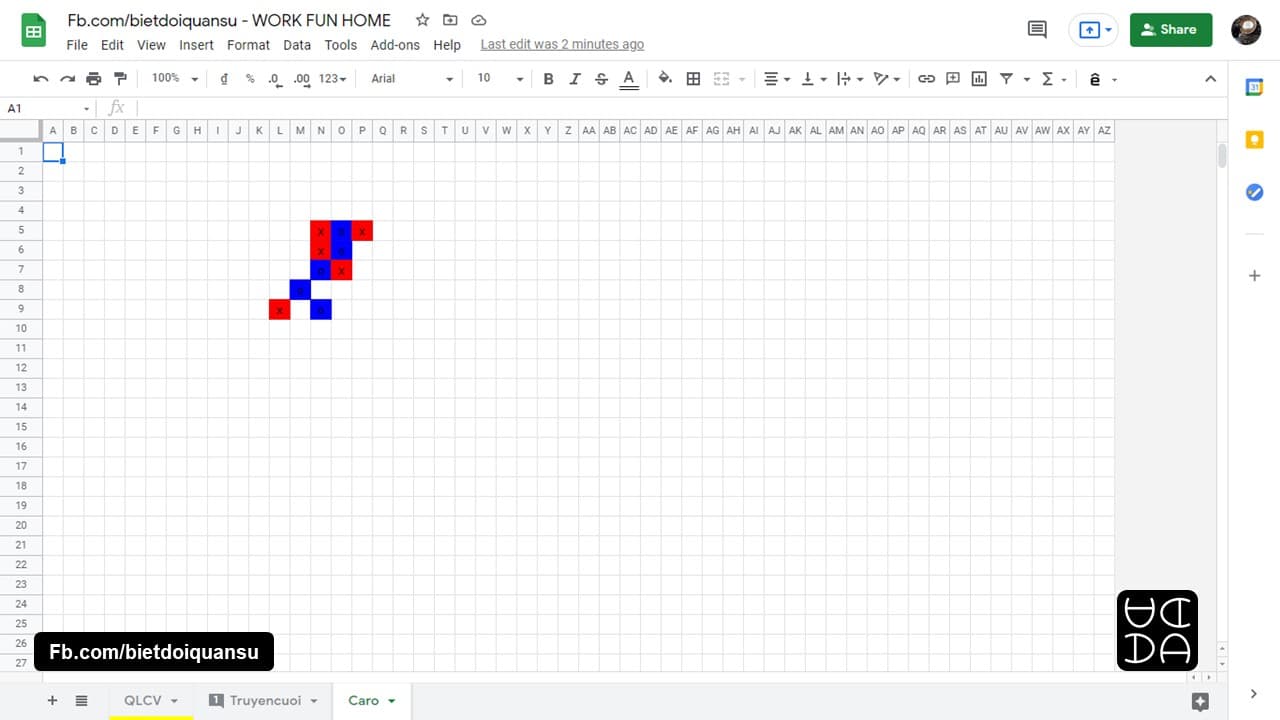
Task: Open the Format menu
Action: (x=248, y=45)
